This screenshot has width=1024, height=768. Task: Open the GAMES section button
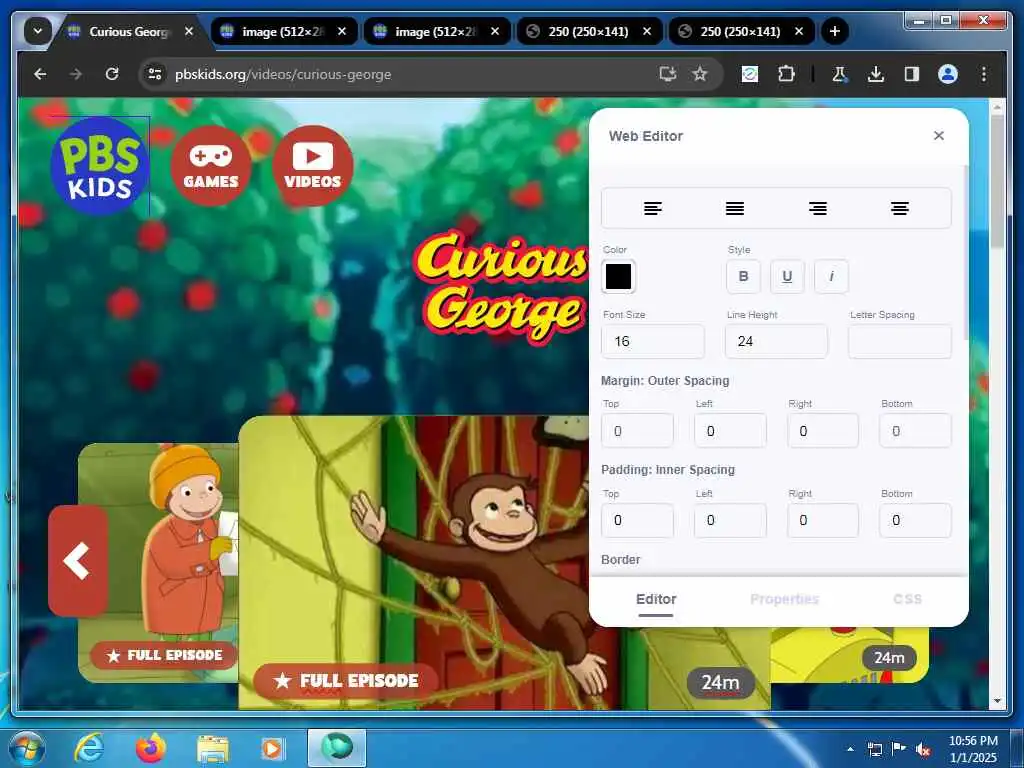[x=210, y=166]
